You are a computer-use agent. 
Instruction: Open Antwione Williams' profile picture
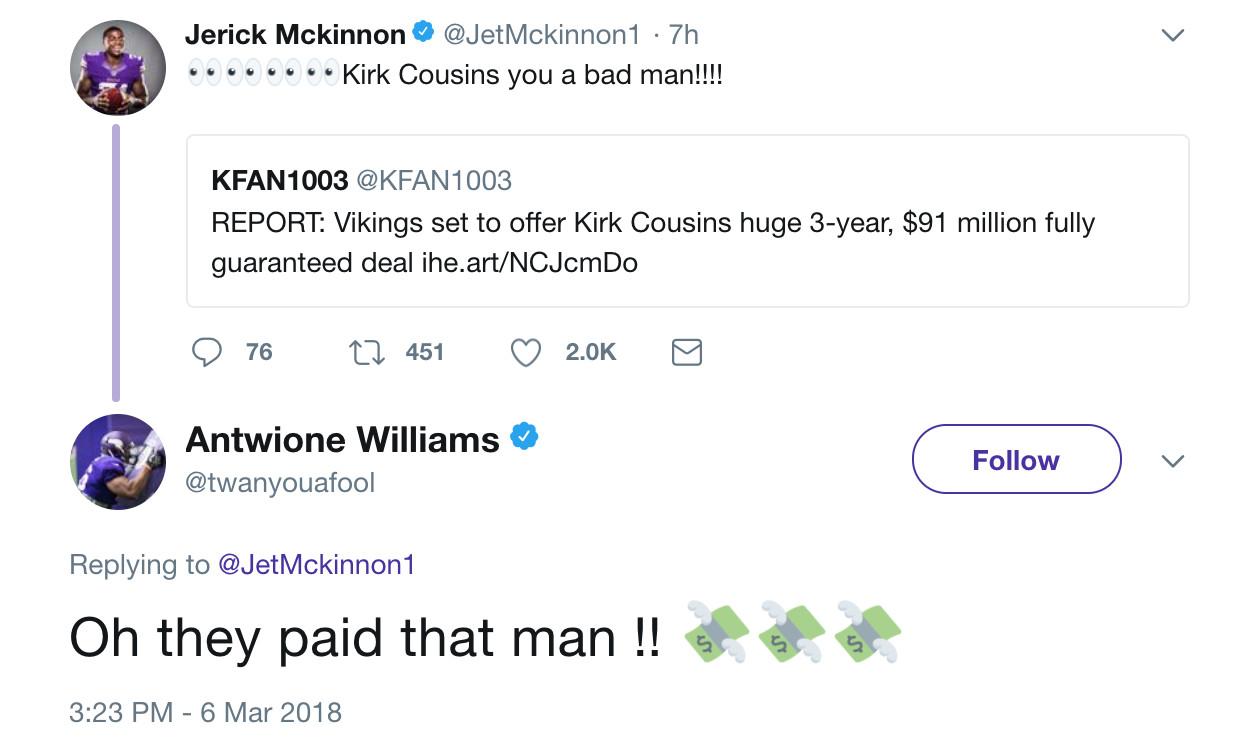[x=118, y=462]
